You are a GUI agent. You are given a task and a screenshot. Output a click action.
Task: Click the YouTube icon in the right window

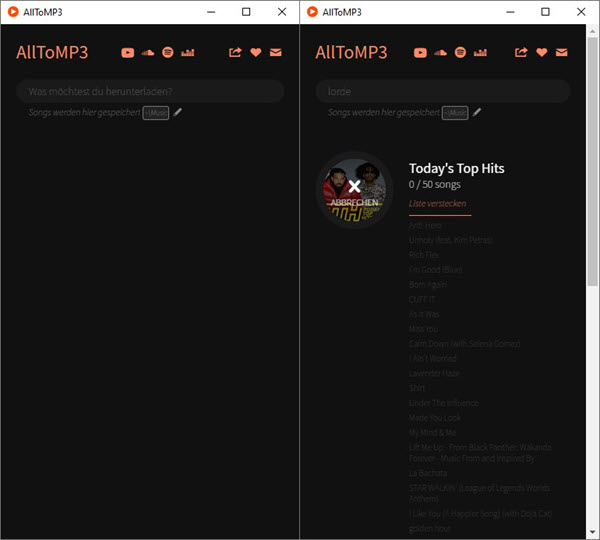[x=420, y=52]
